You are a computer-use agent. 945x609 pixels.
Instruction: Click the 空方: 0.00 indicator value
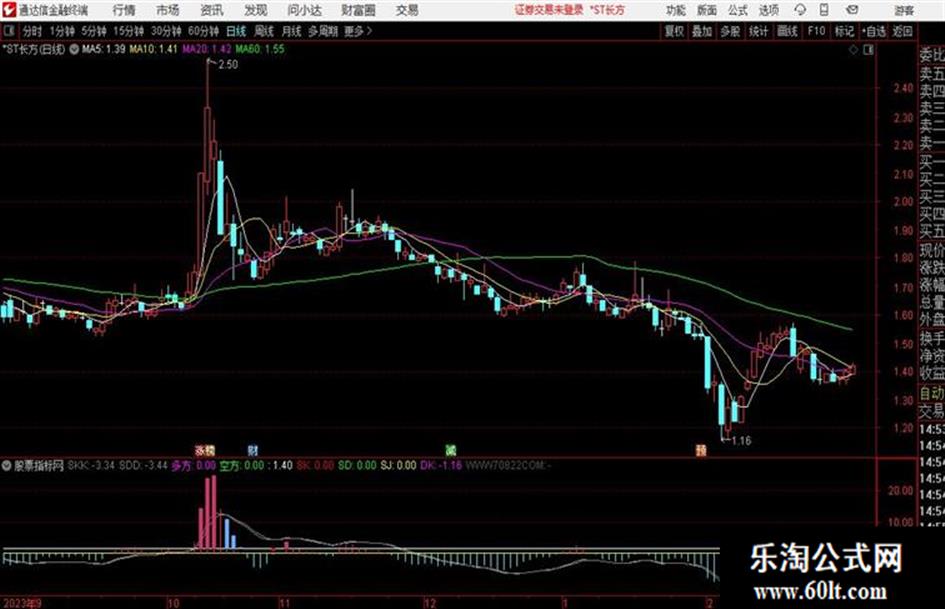(x=242, y=465)
